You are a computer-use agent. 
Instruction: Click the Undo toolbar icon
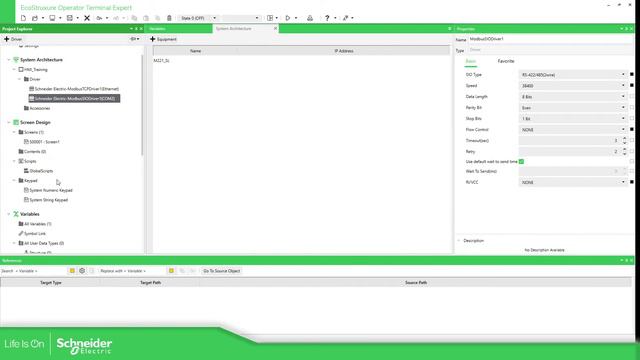(x=99, y=18)
